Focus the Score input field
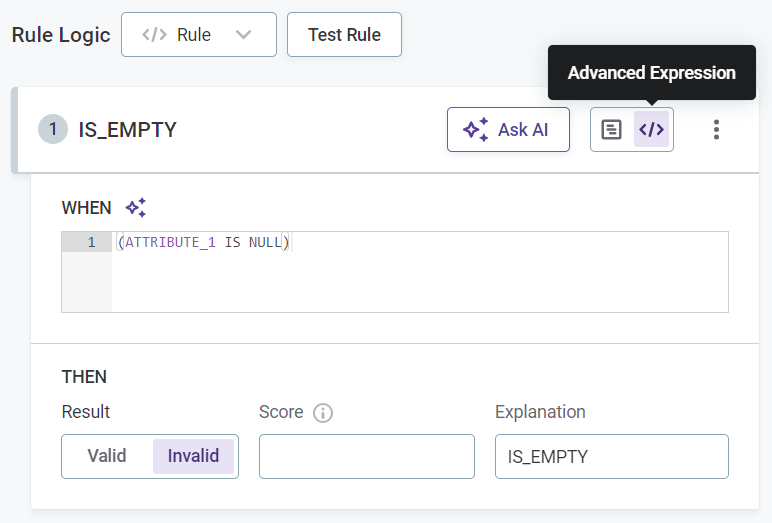The width and height of the screenshot is (772, 523). [x=366, y=456]
